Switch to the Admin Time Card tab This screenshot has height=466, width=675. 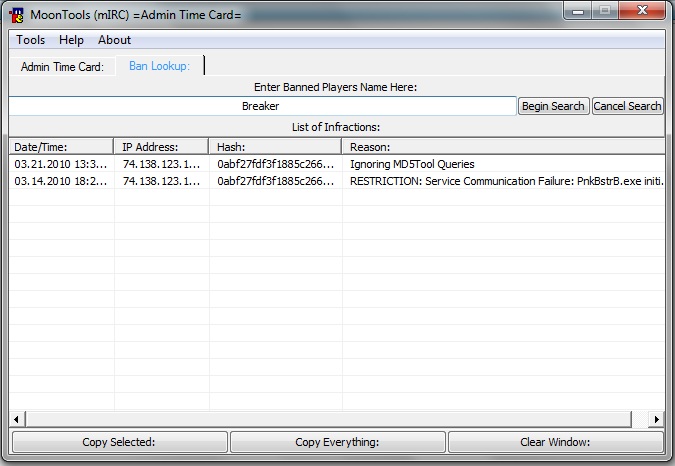coord(62,67)
